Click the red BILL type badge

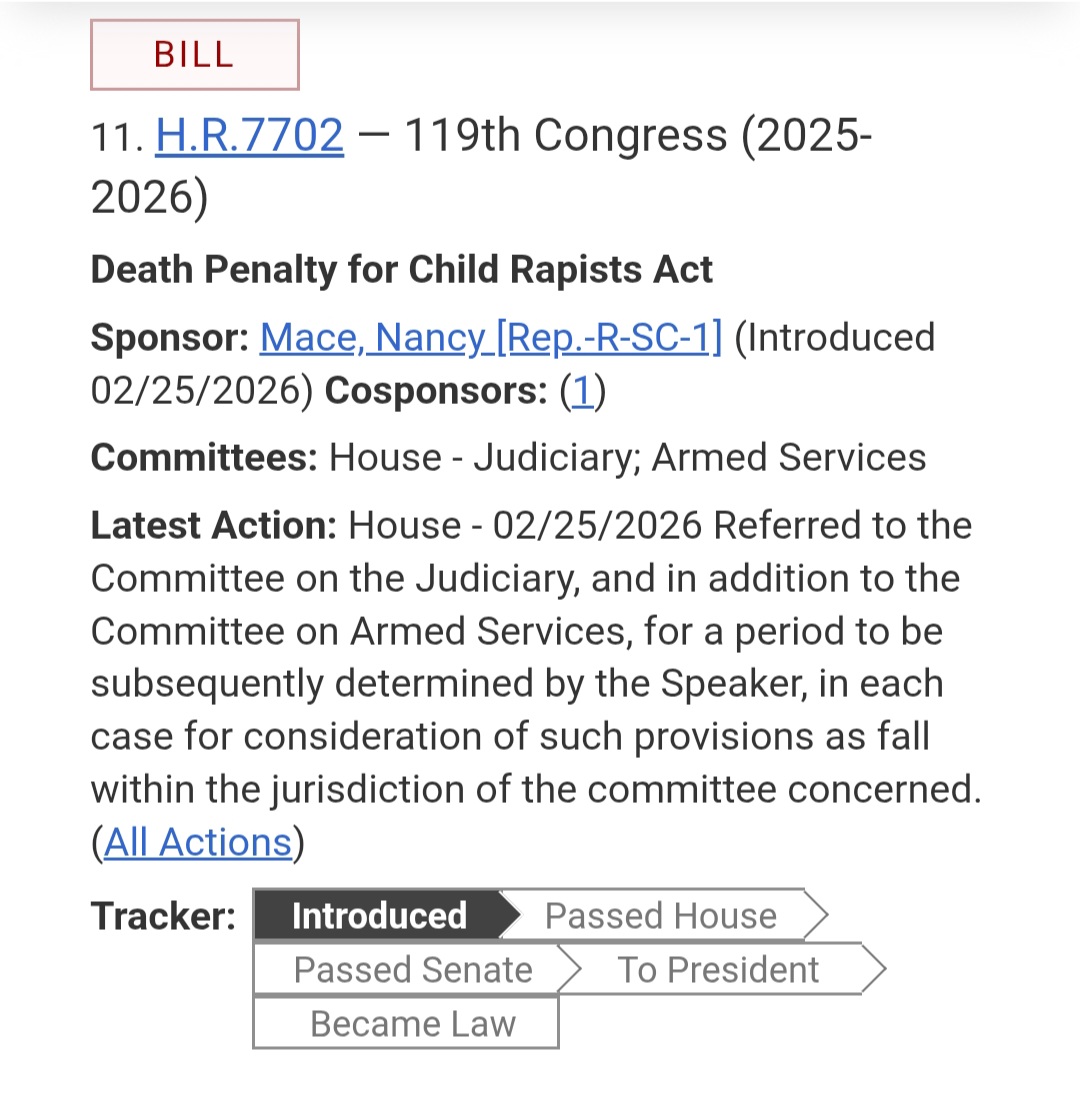(x=194, y=54)
